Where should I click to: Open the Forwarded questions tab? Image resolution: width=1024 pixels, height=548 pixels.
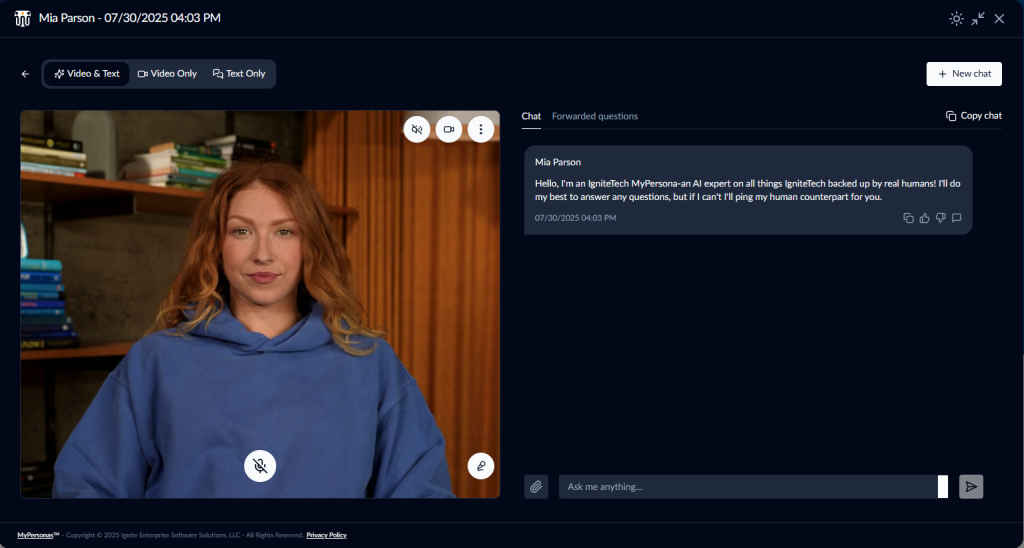click(594, 116)
